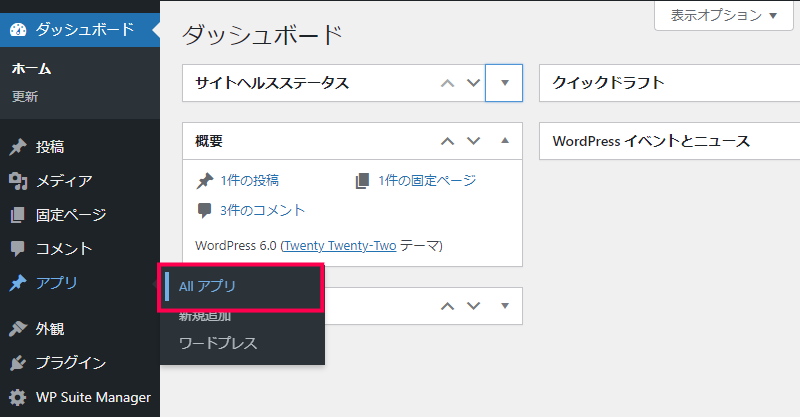The height and width of the screenshot is (417, 800).
Task: Click the gear icon beside WP Suite Manager
Action: tap(18, 397)
